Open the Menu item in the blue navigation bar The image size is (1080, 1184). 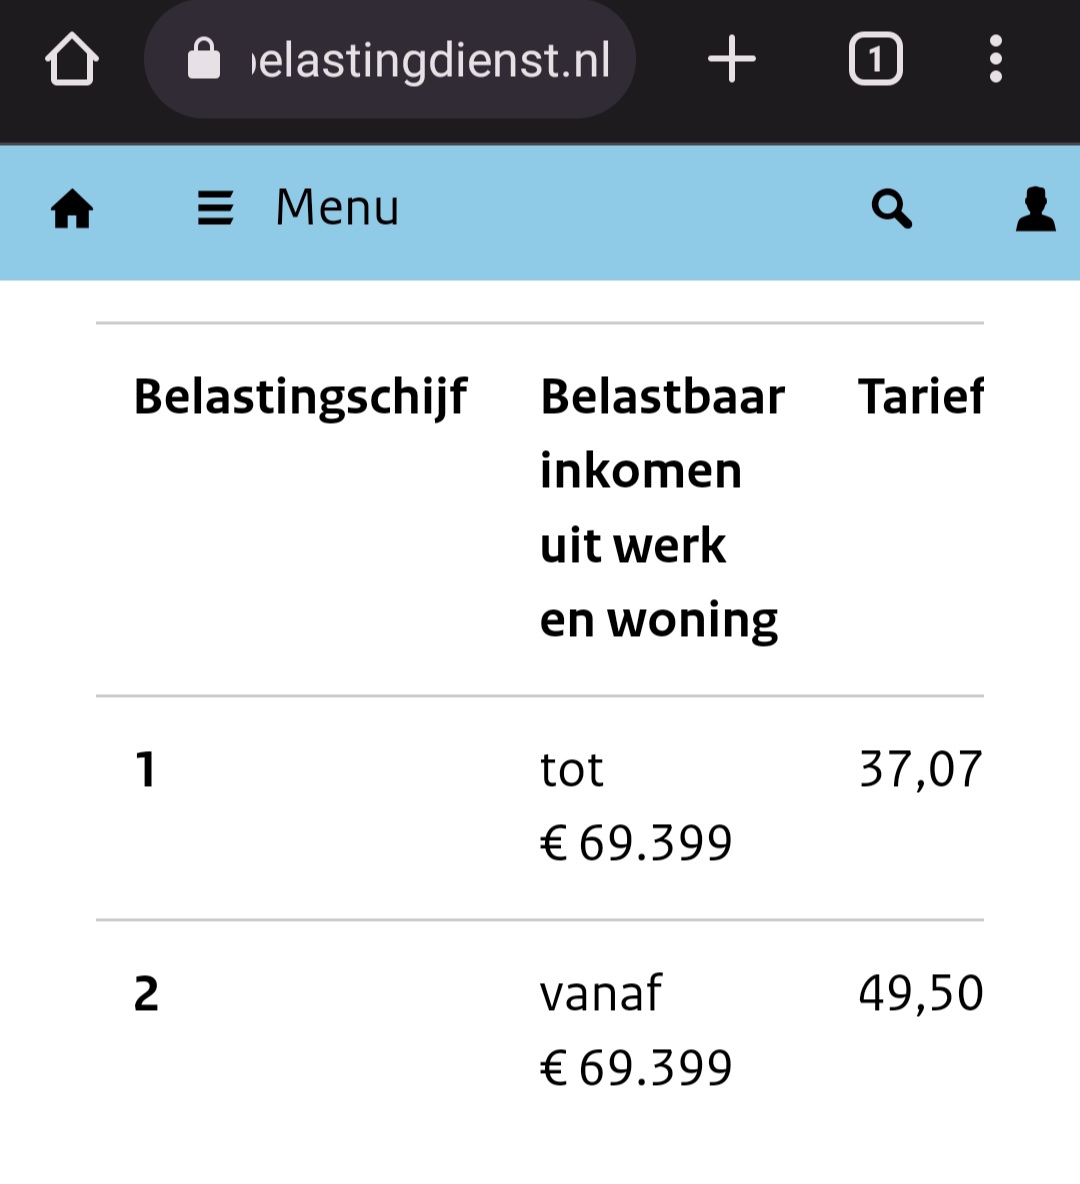[x=336, y=207]
